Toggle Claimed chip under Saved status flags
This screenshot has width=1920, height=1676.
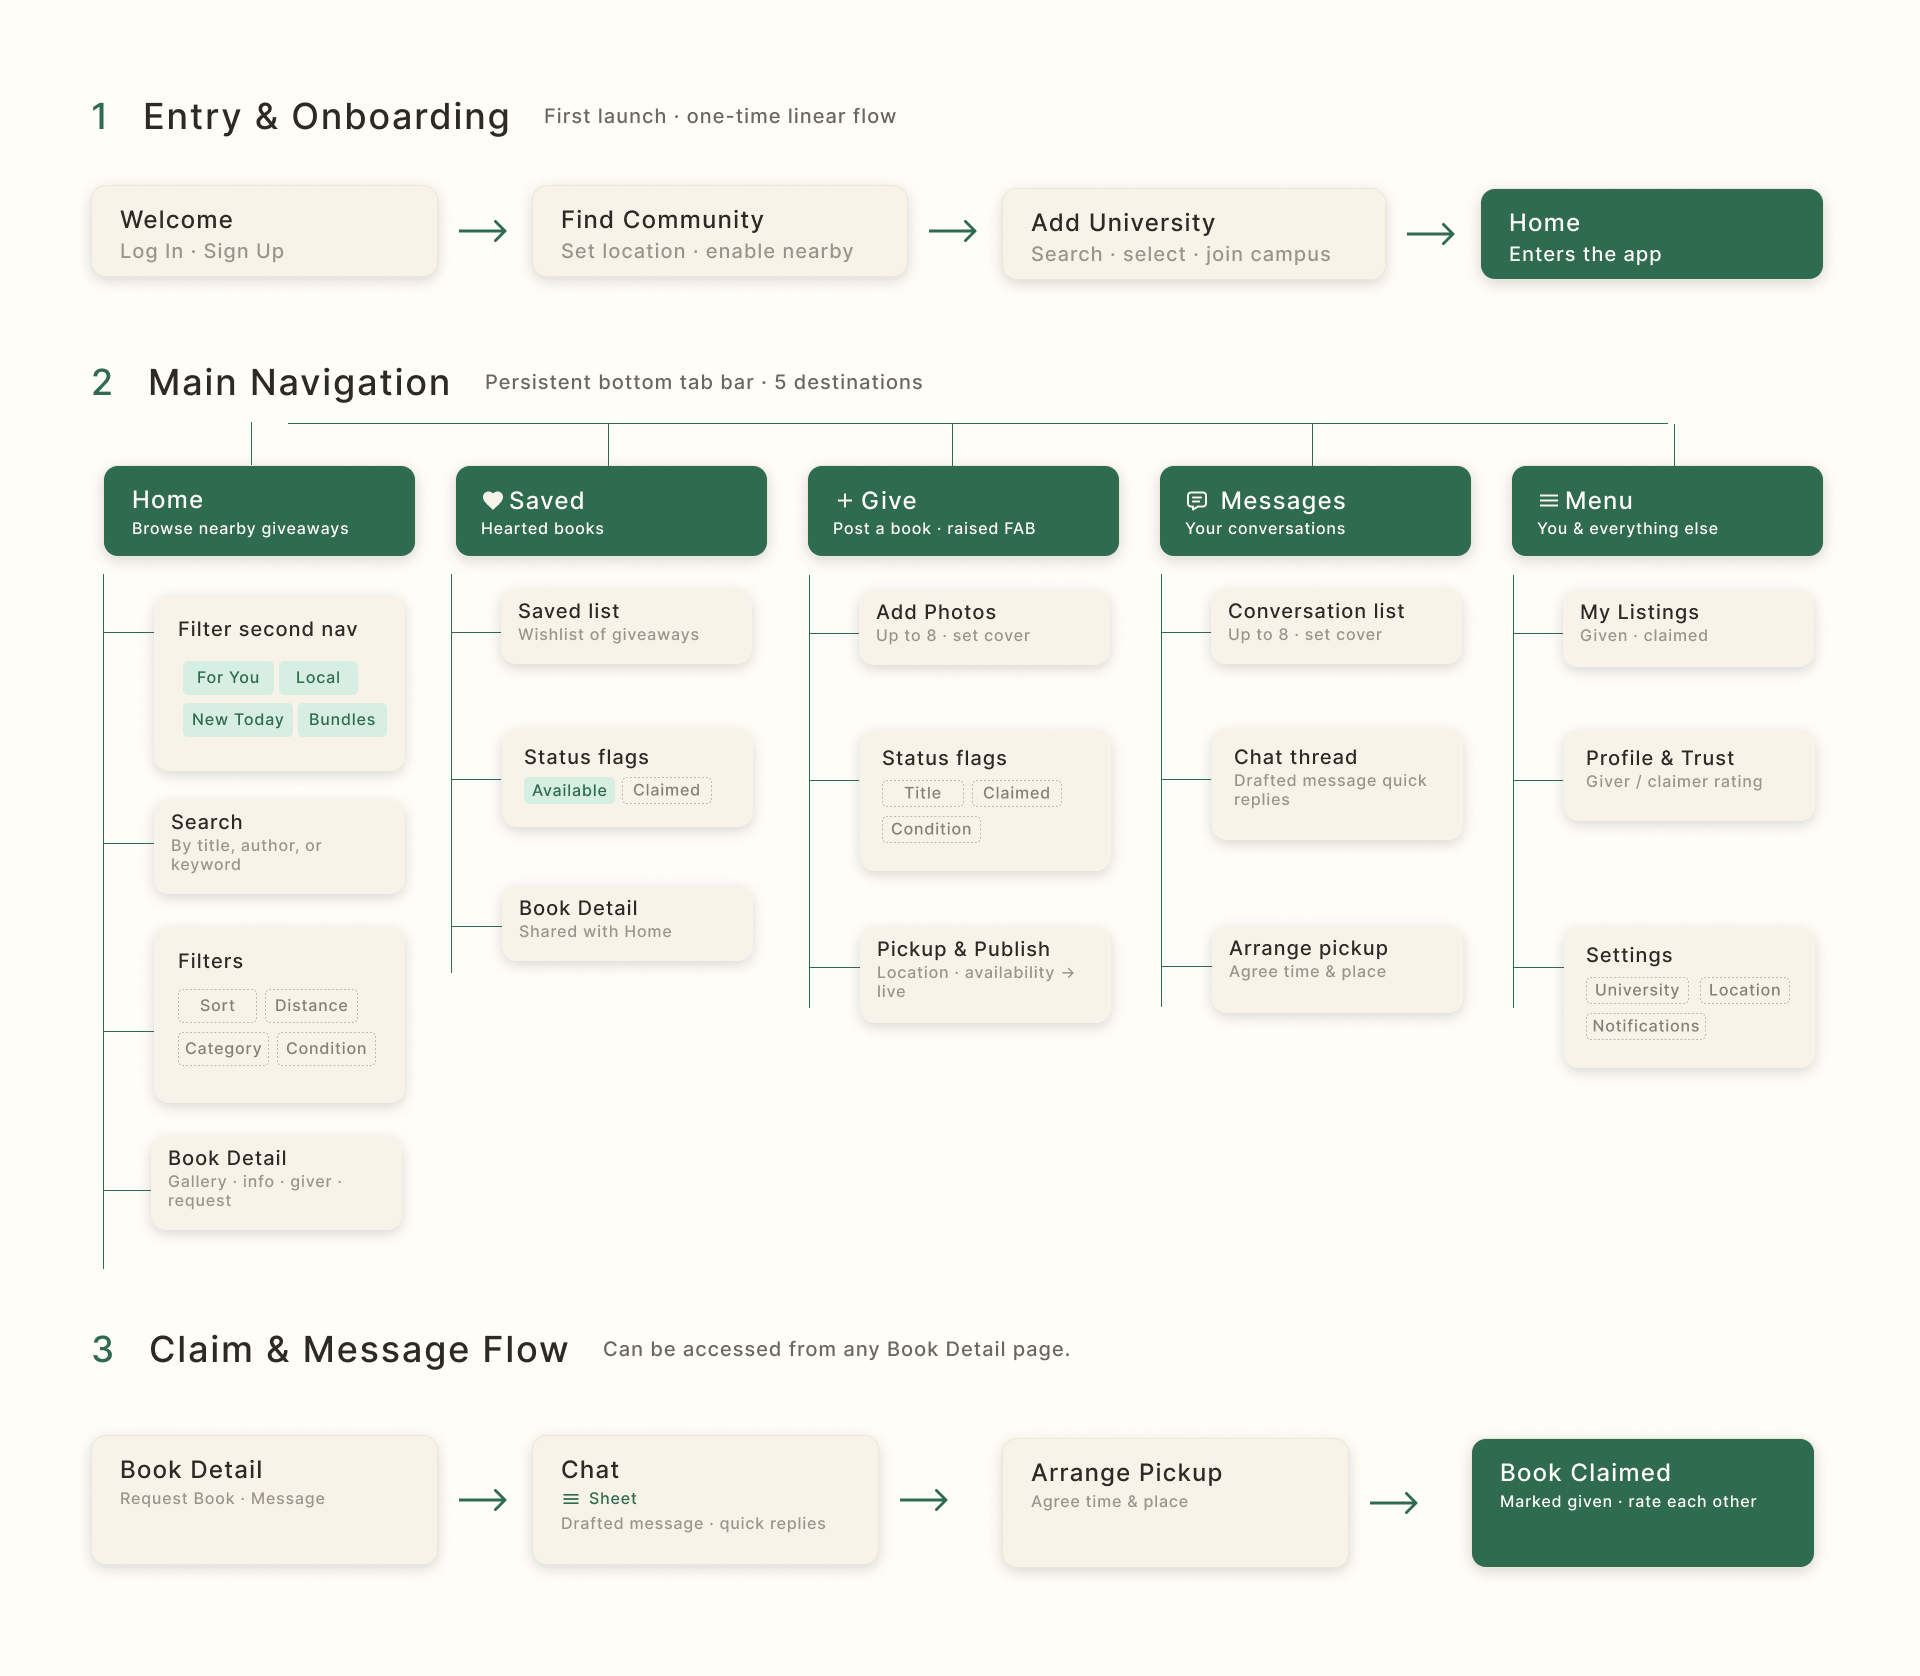pyautogui.click(x=667, y=790)
